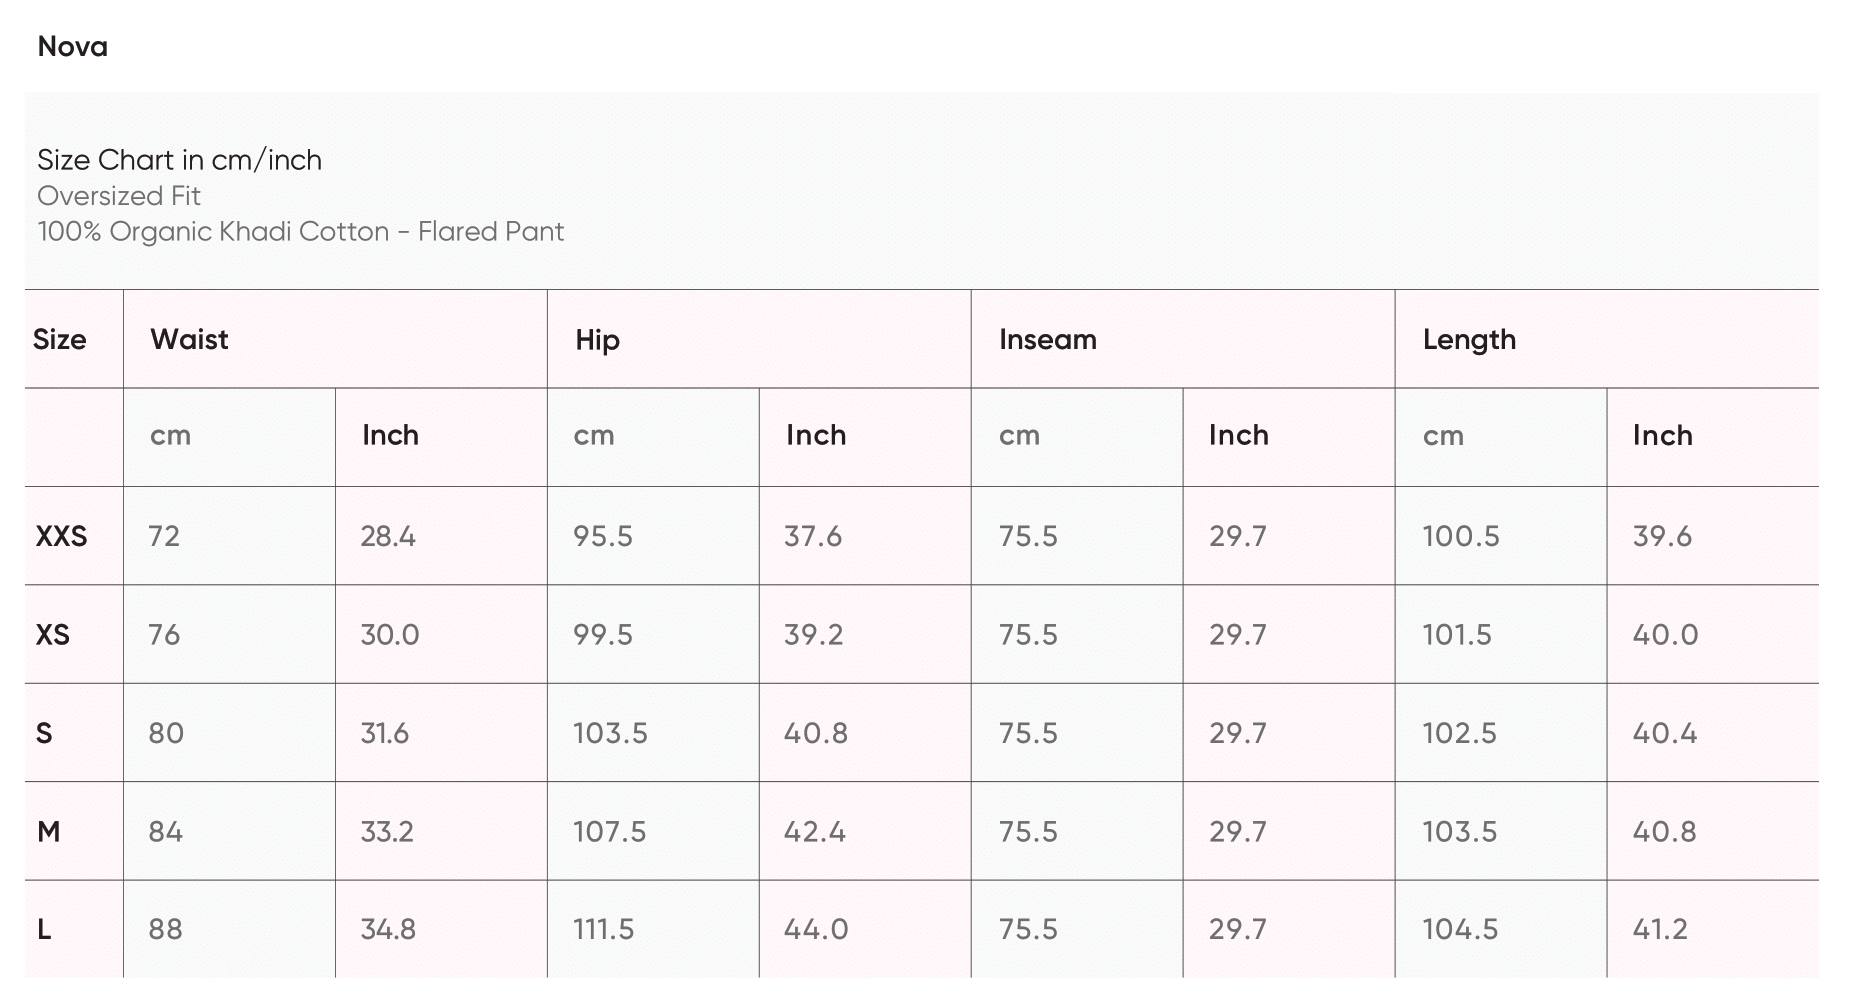Screen dimensions: 1852x1006
Task: Click the XS size row label
Action: 53,635
